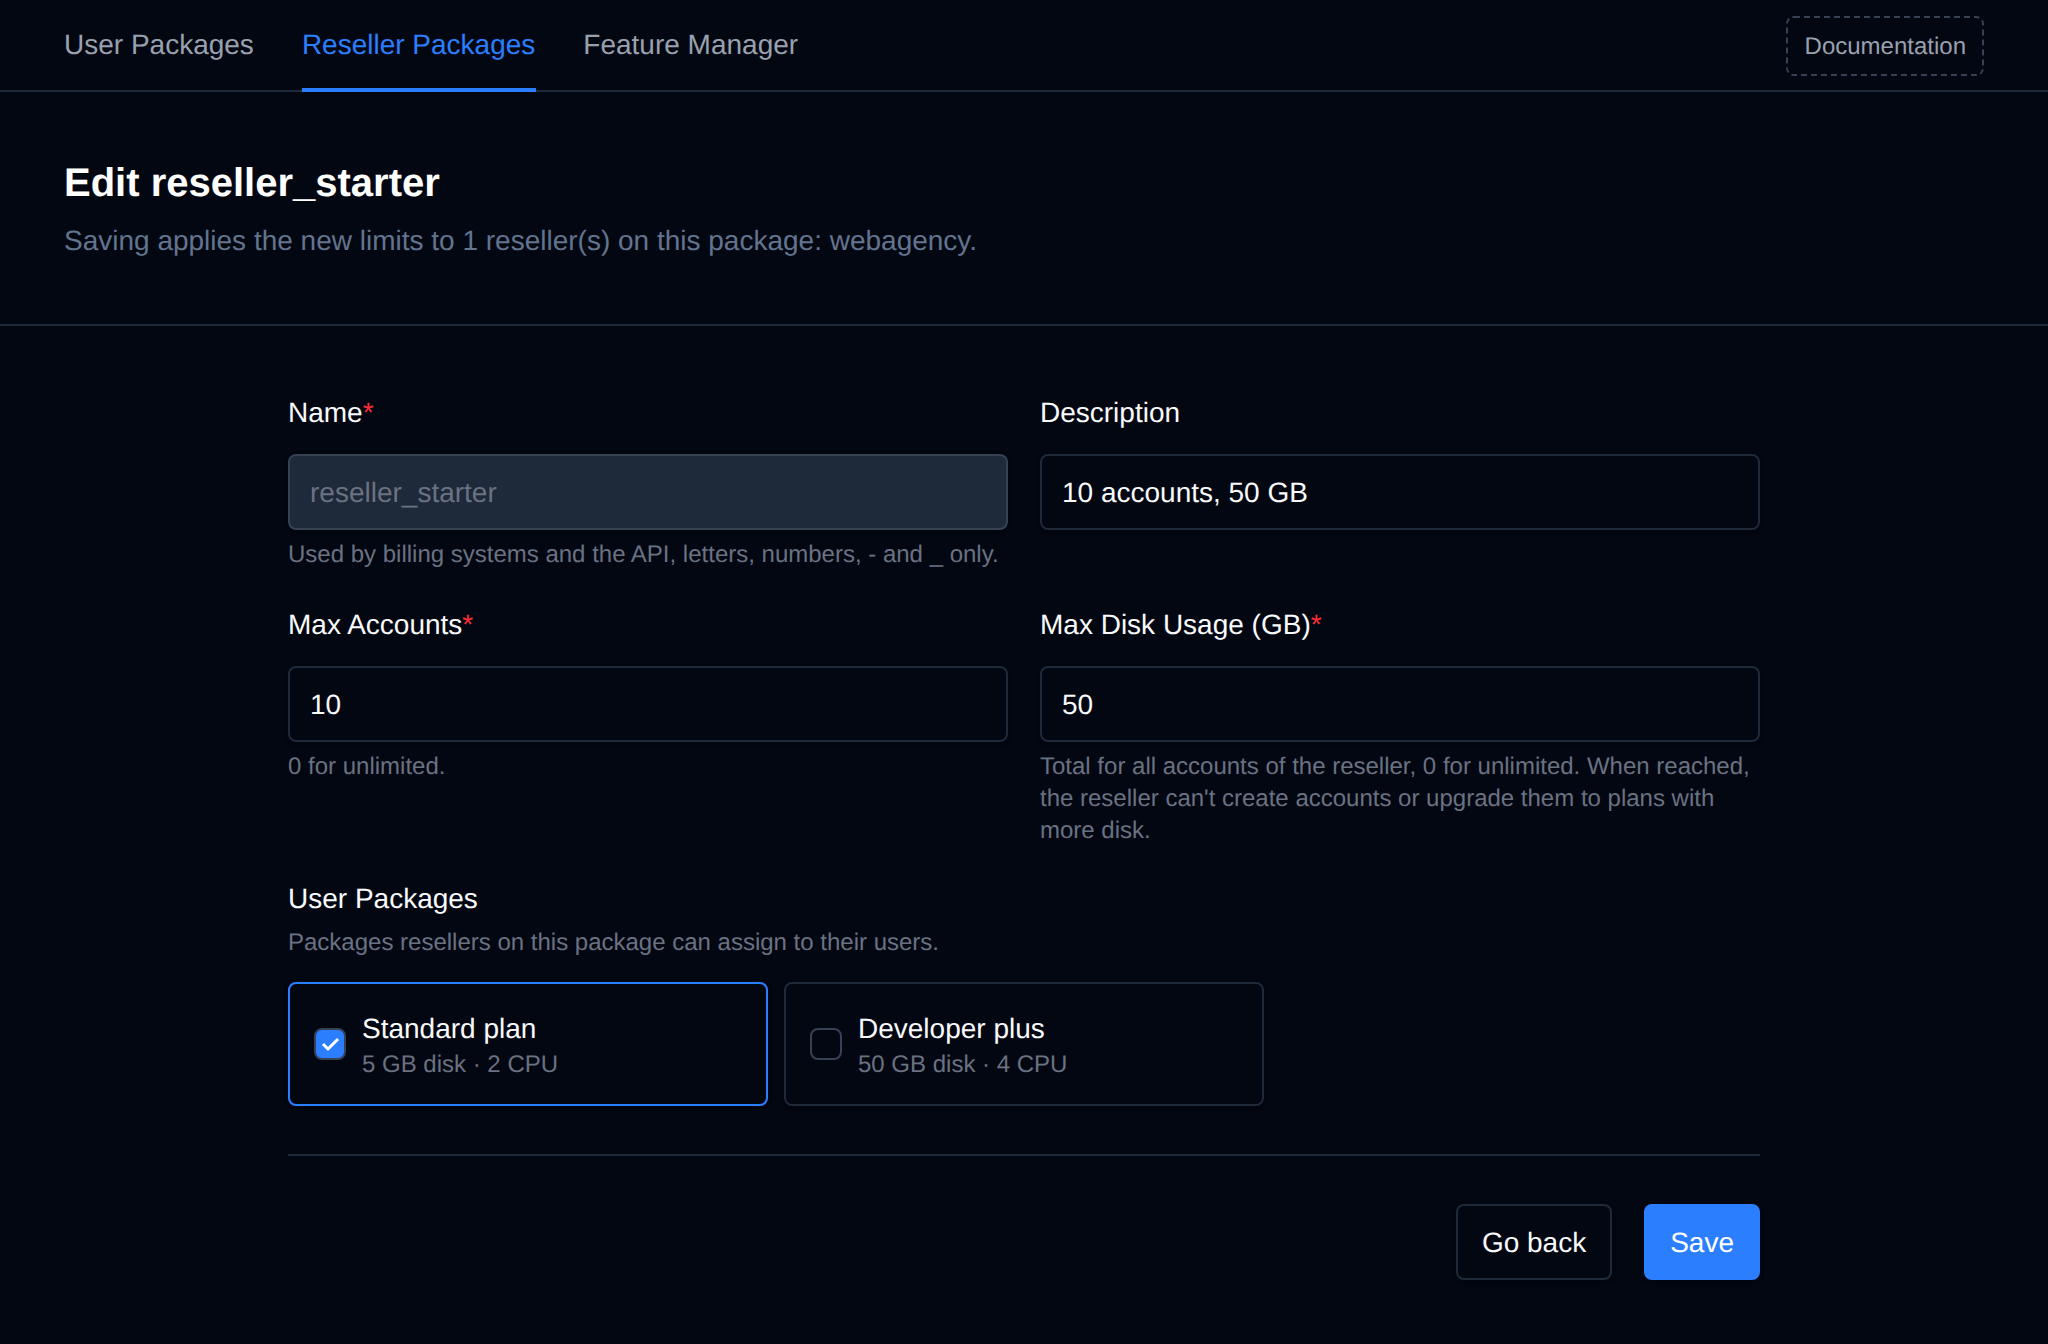Enable the Developer plus checkbox

[826, 1044]
